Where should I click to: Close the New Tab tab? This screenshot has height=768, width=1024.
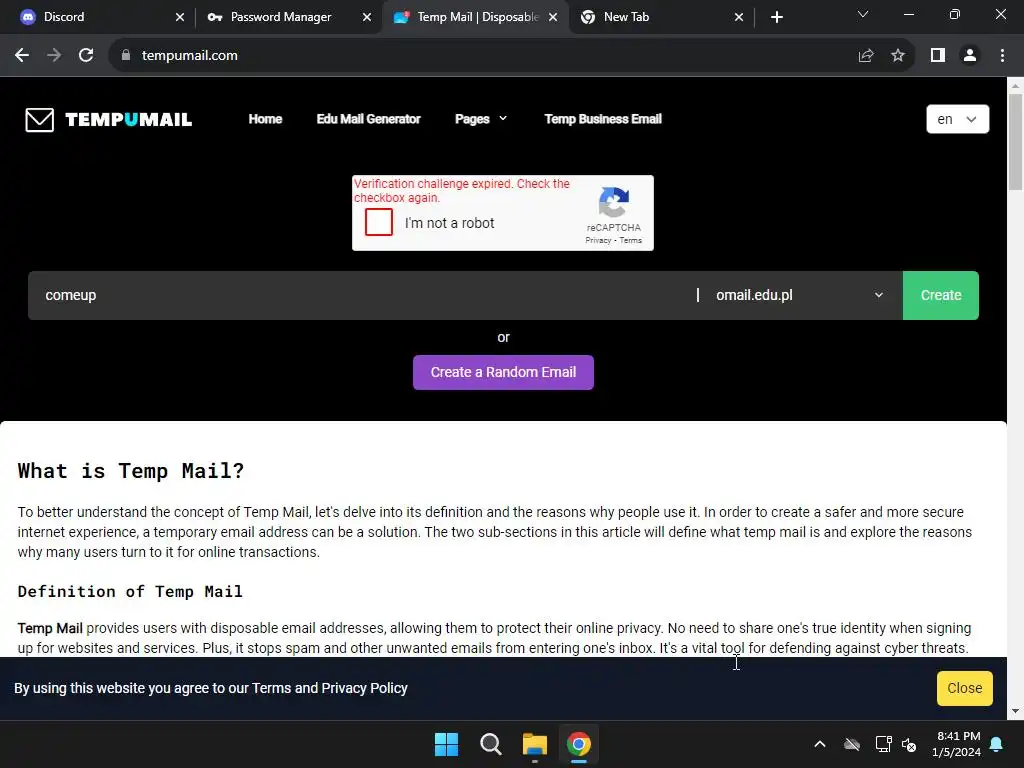[x=739, y=17]
